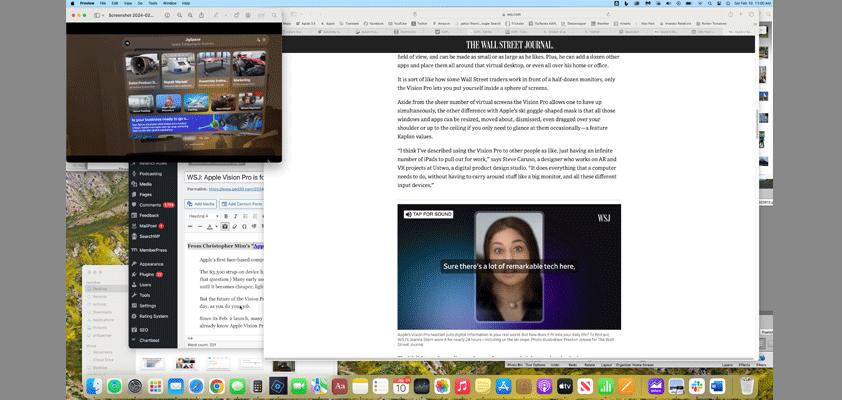The width and height of the screenshot is (842, 400).
Task: Open the Heading 4 format dropdown
Action: click(204, 216)
